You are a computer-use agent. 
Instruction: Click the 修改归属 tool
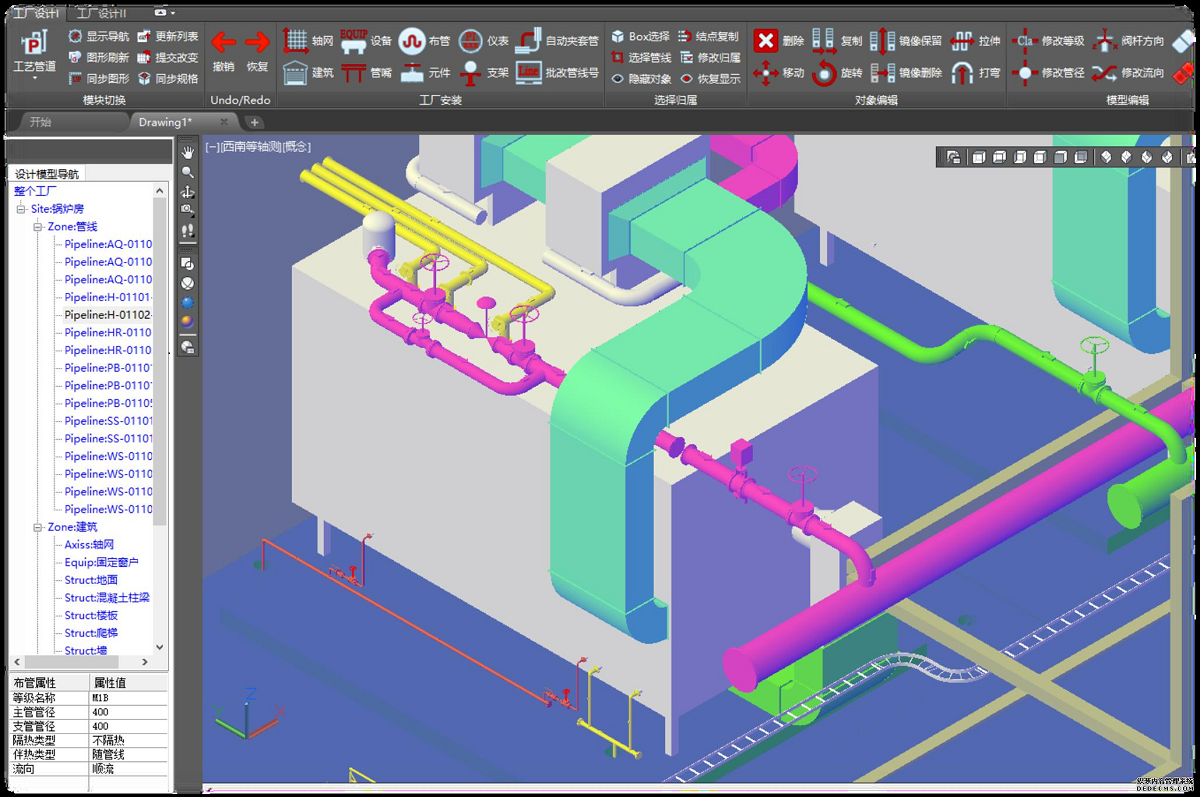710,57
